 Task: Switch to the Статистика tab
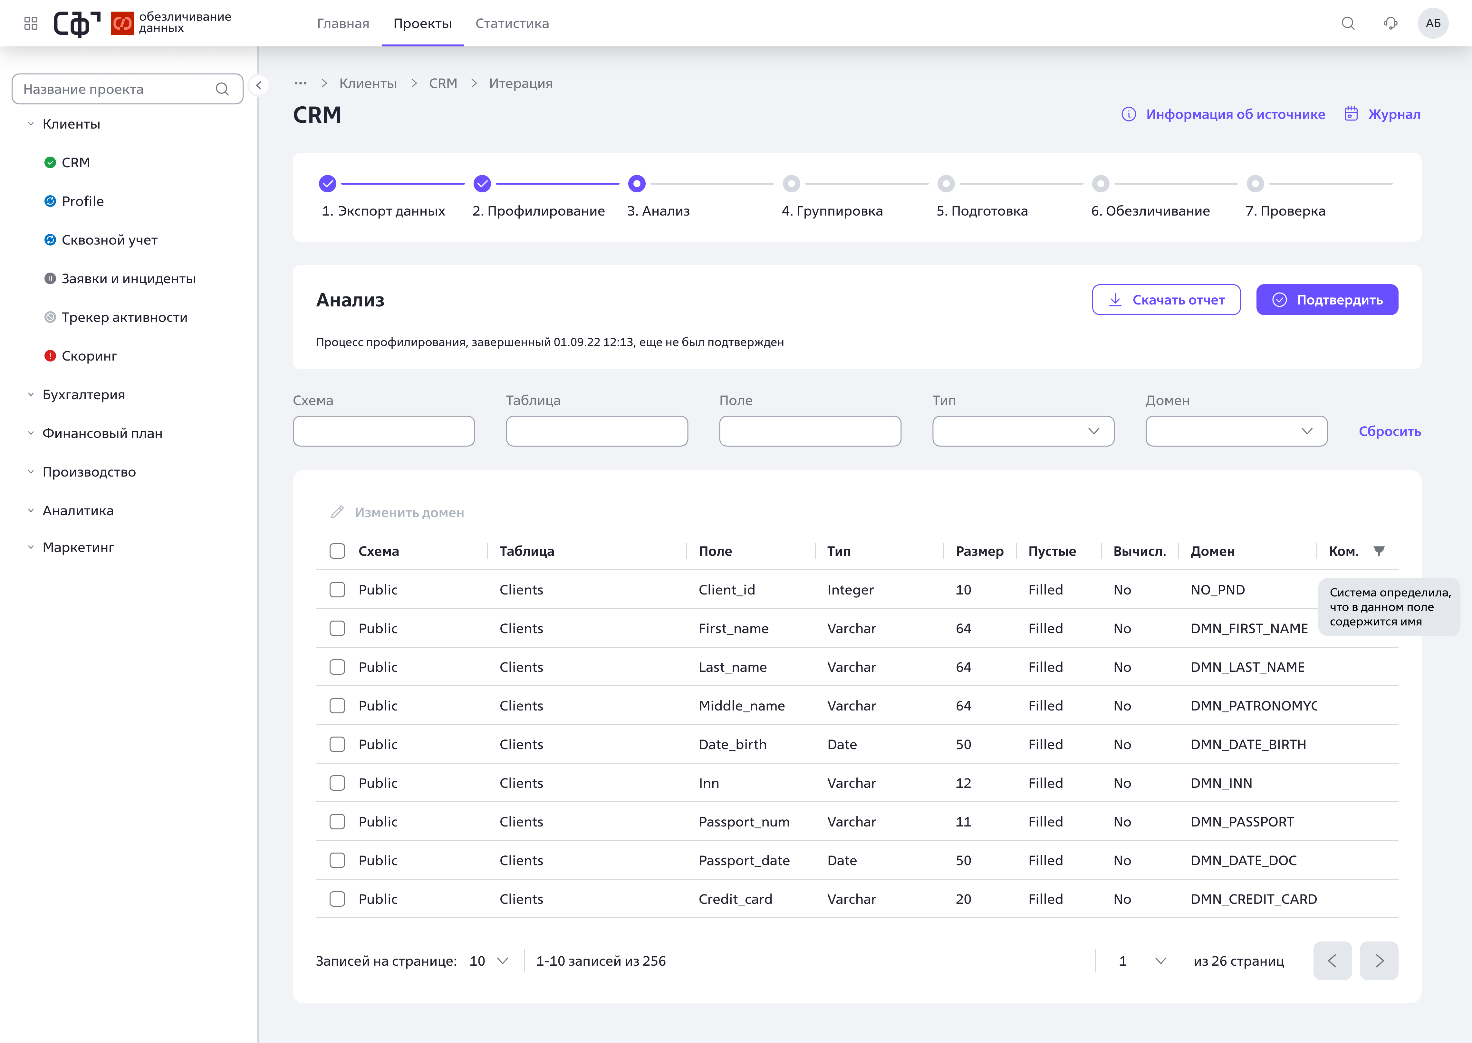pyautogui.click(x=512, y=23)
